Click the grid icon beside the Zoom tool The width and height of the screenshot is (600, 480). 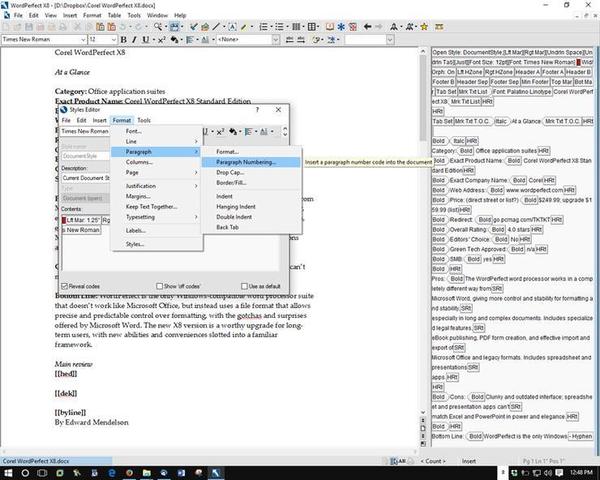(x=174, y=26)
